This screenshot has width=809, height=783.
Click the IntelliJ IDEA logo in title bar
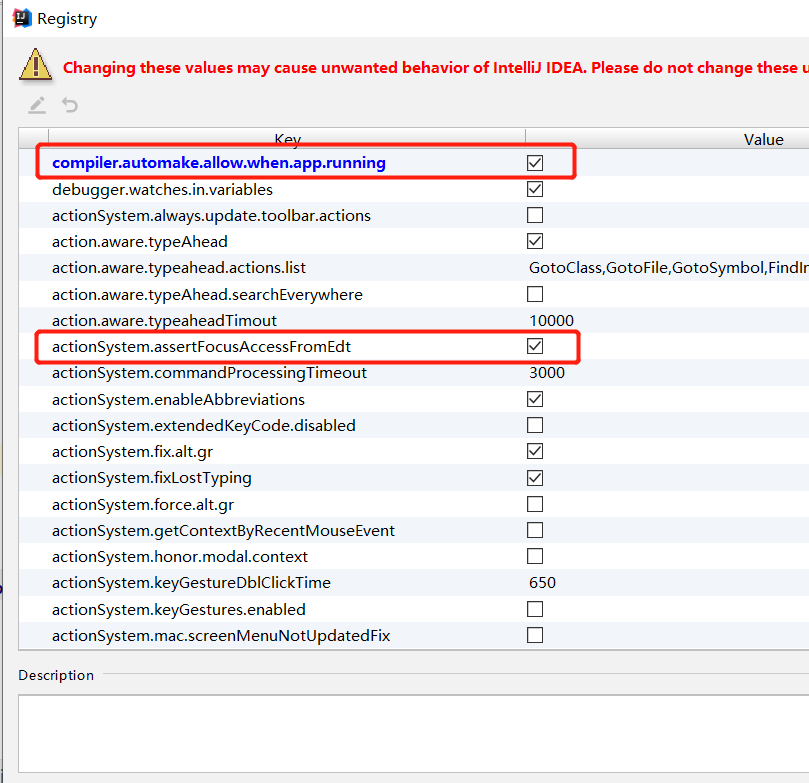(22, 18)
